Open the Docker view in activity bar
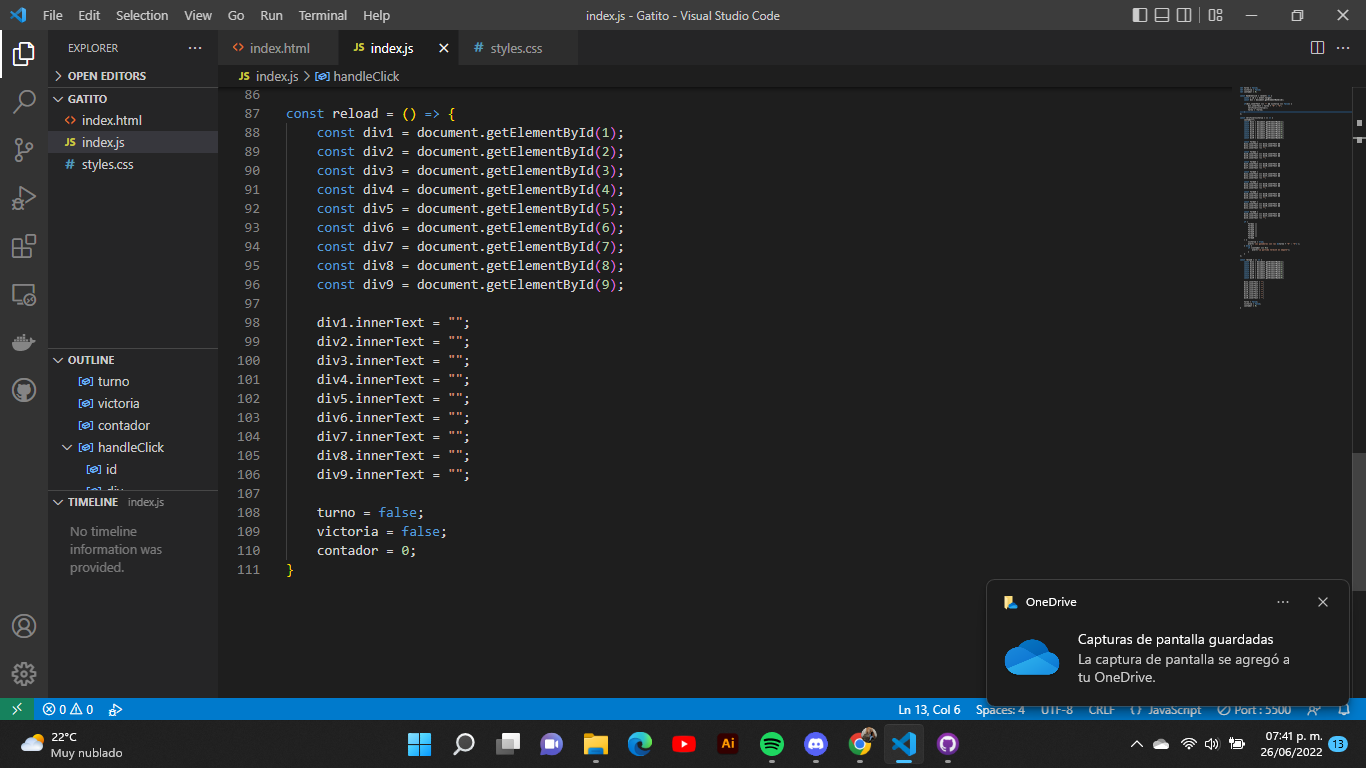This screenshot has height=768, width=1366. 24,342
